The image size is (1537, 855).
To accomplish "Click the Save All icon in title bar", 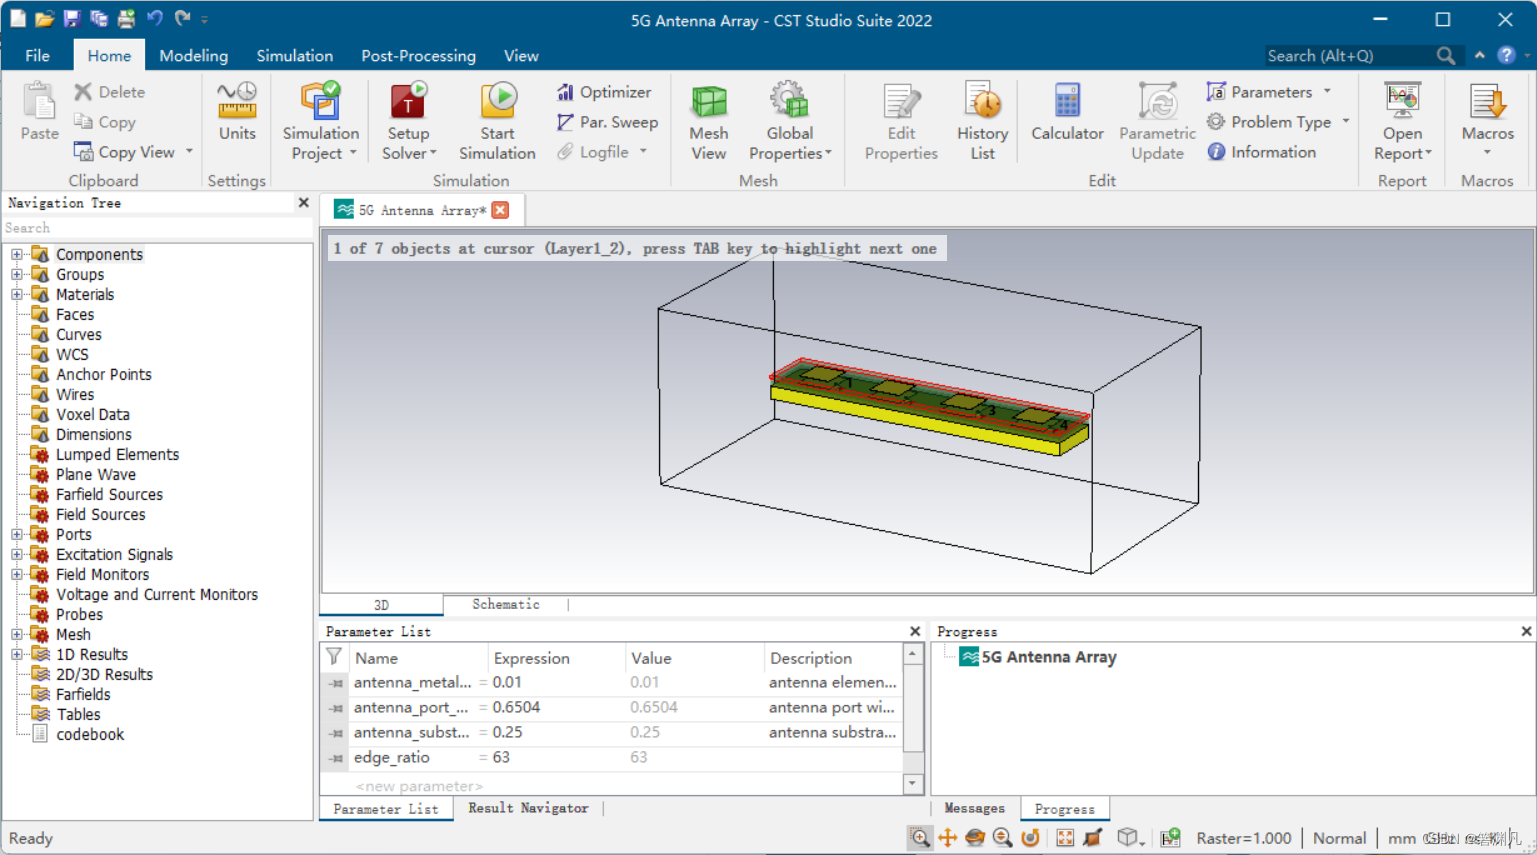I will click(x=98, y=18).
